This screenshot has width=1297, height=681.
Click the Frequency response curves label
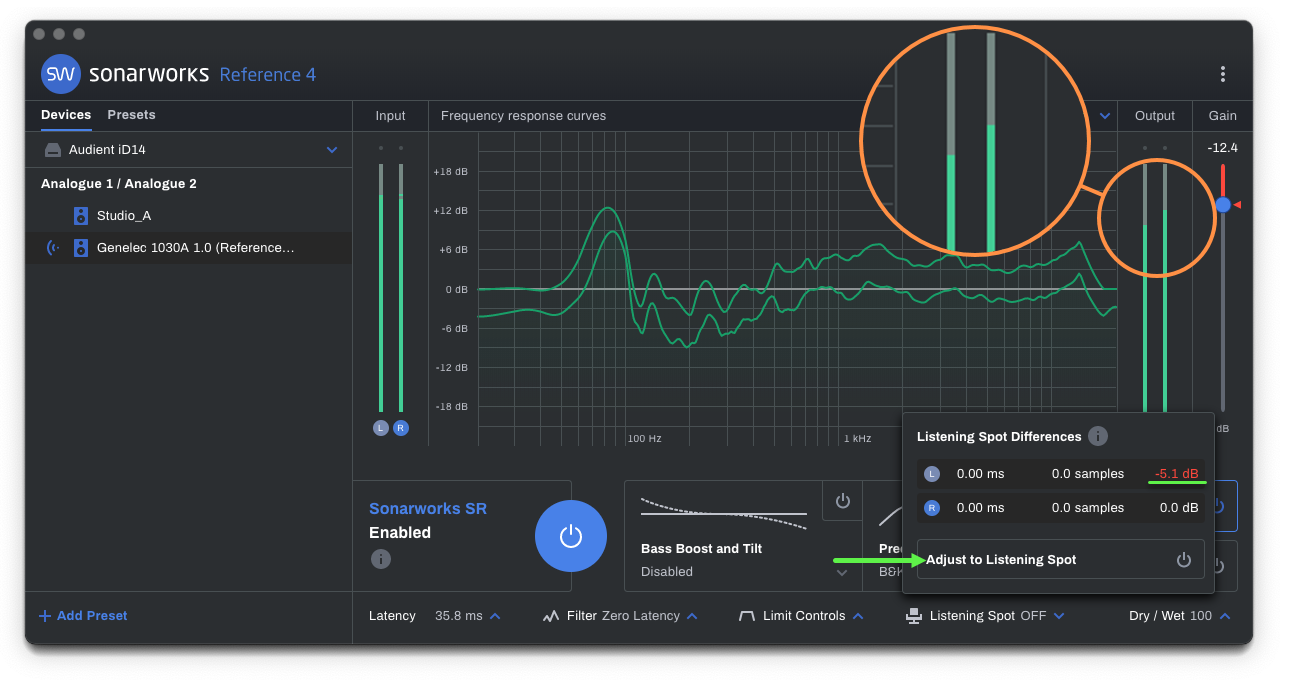tap(523, 116)
